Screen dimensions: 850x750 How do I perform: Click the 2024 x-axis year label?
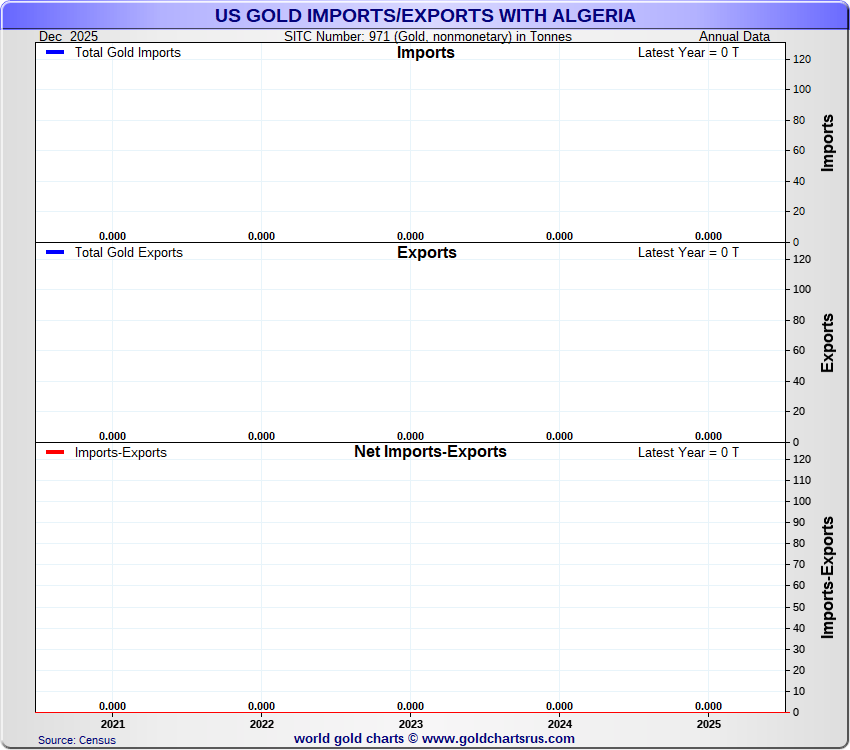click(x=559, y=724)
